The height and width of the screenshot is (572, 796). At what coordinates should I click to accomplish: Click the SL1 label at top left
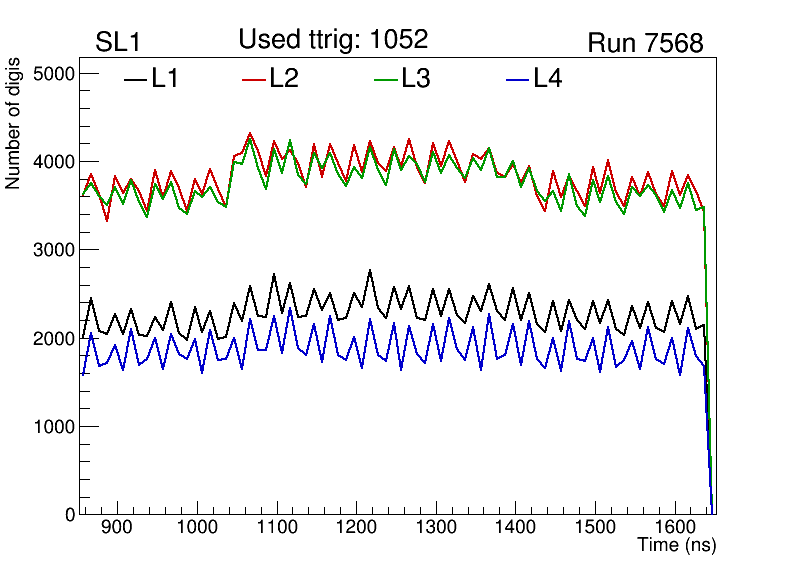pyautogui.click(x=118, y=43)
